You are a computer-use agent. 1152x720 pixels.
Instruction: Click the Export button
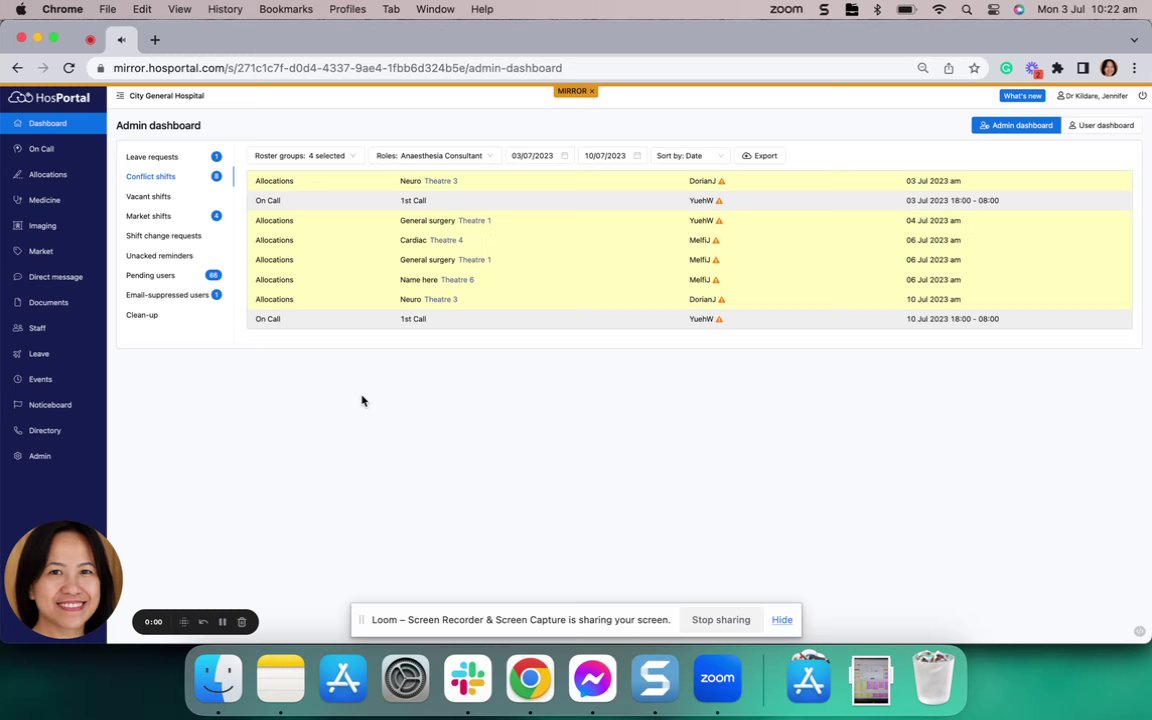point(760,156)
